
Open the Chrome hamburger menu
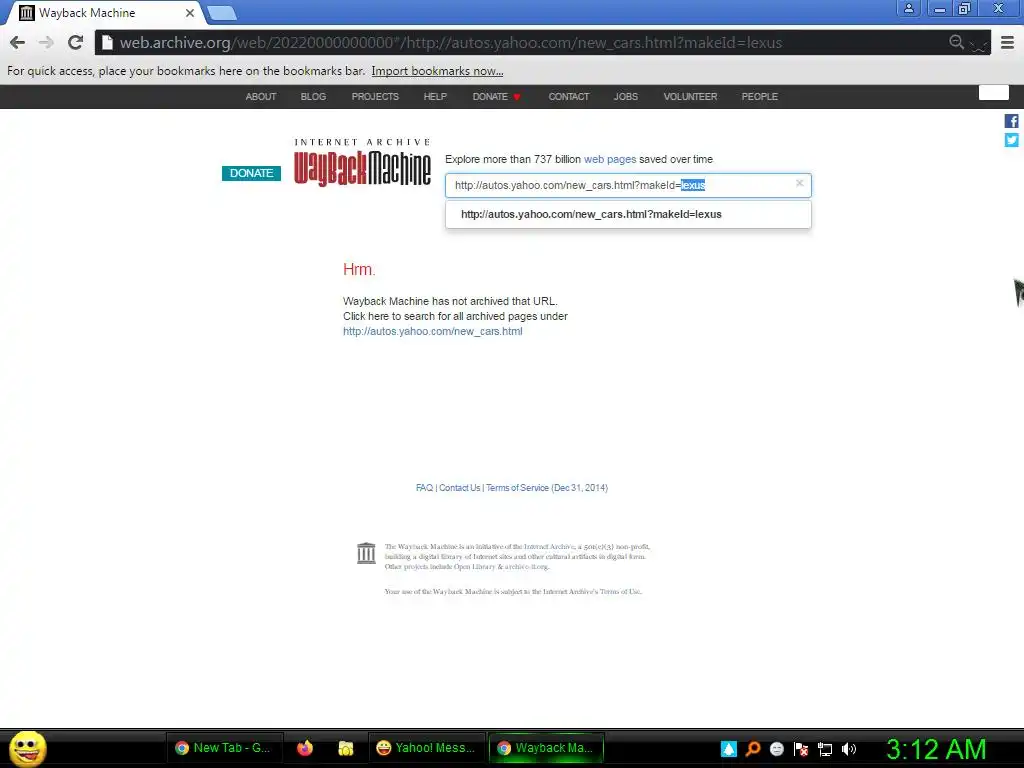click(x=1008, y=43)
